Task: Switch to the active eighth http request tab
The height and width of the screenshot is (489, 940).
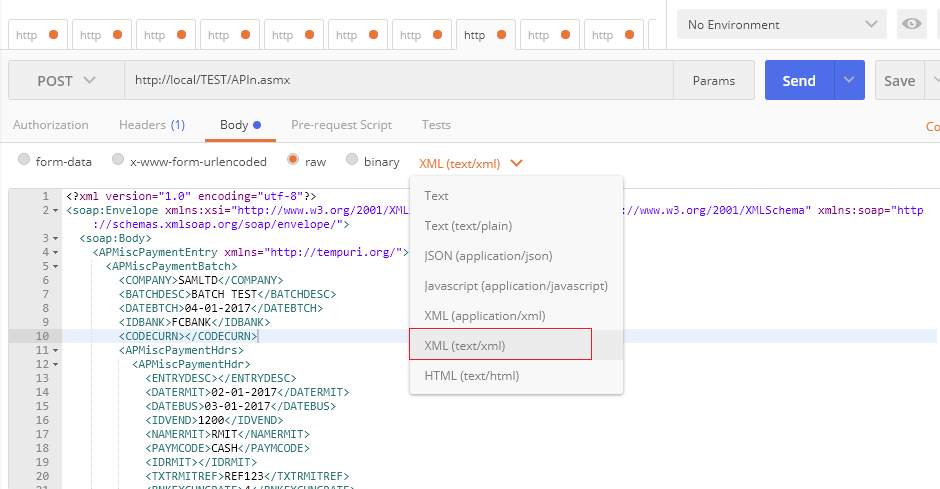Action: click(x=486, y=35)
